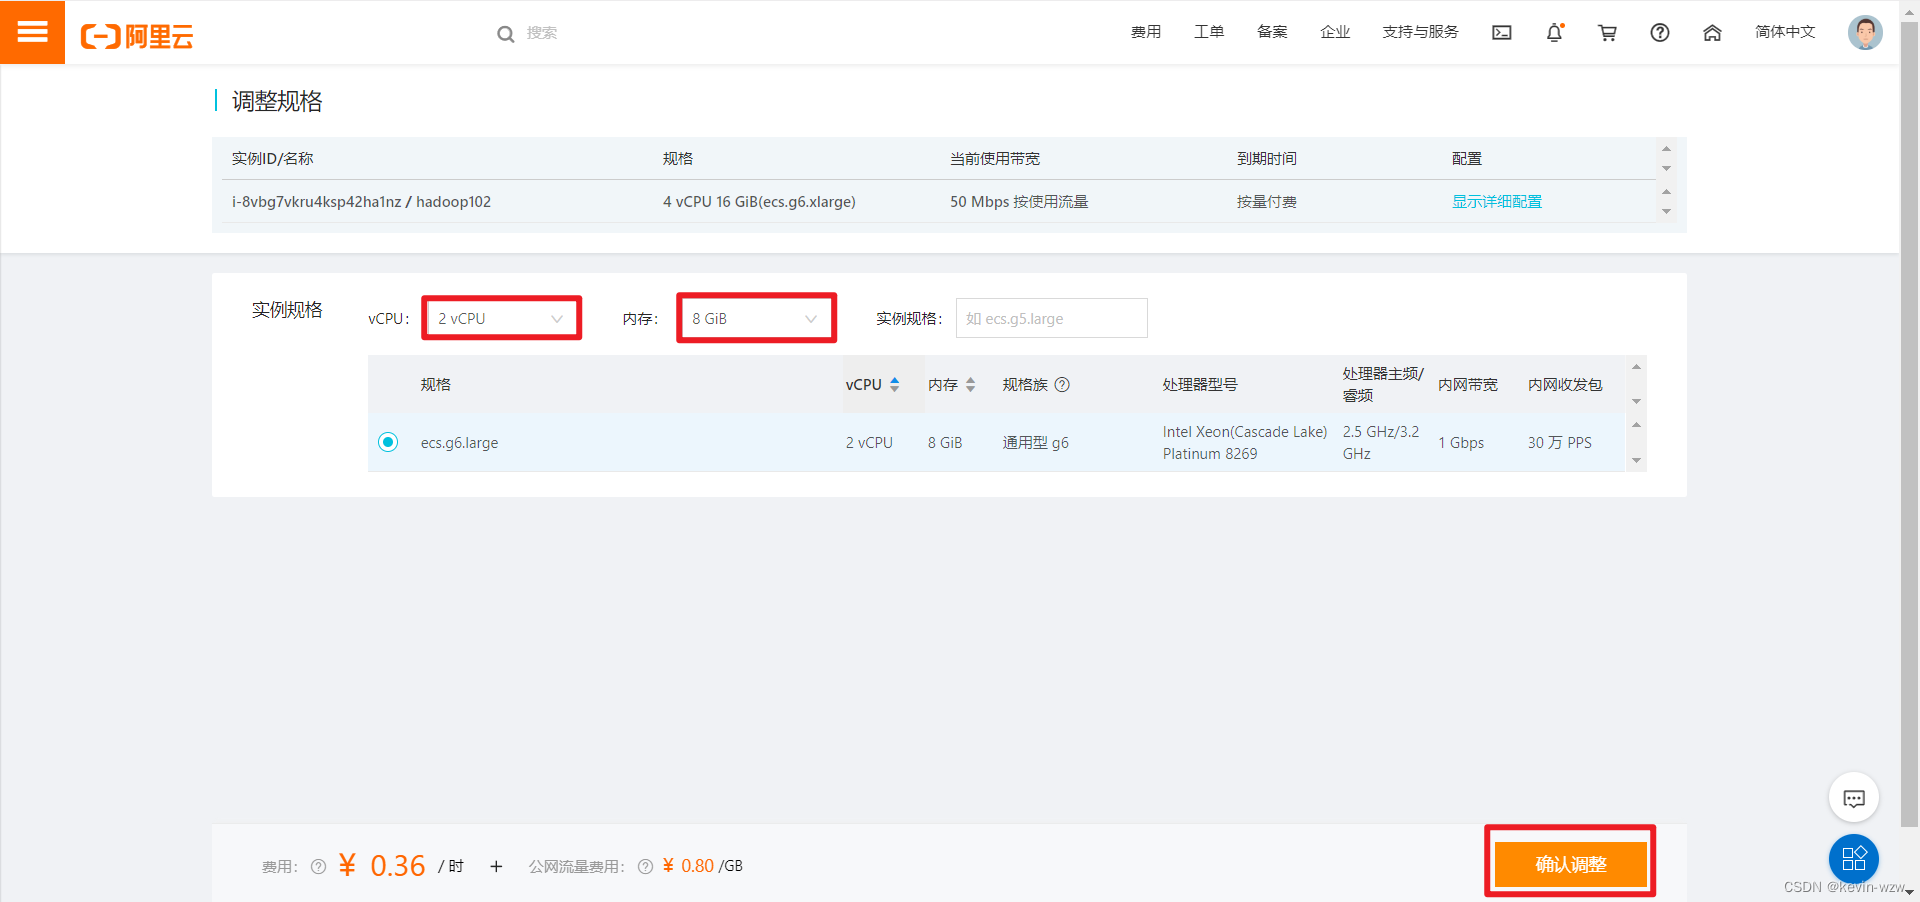The image size is (1920, 902).
Task: Open the help question-mark icon
Action: [1660, 33]
